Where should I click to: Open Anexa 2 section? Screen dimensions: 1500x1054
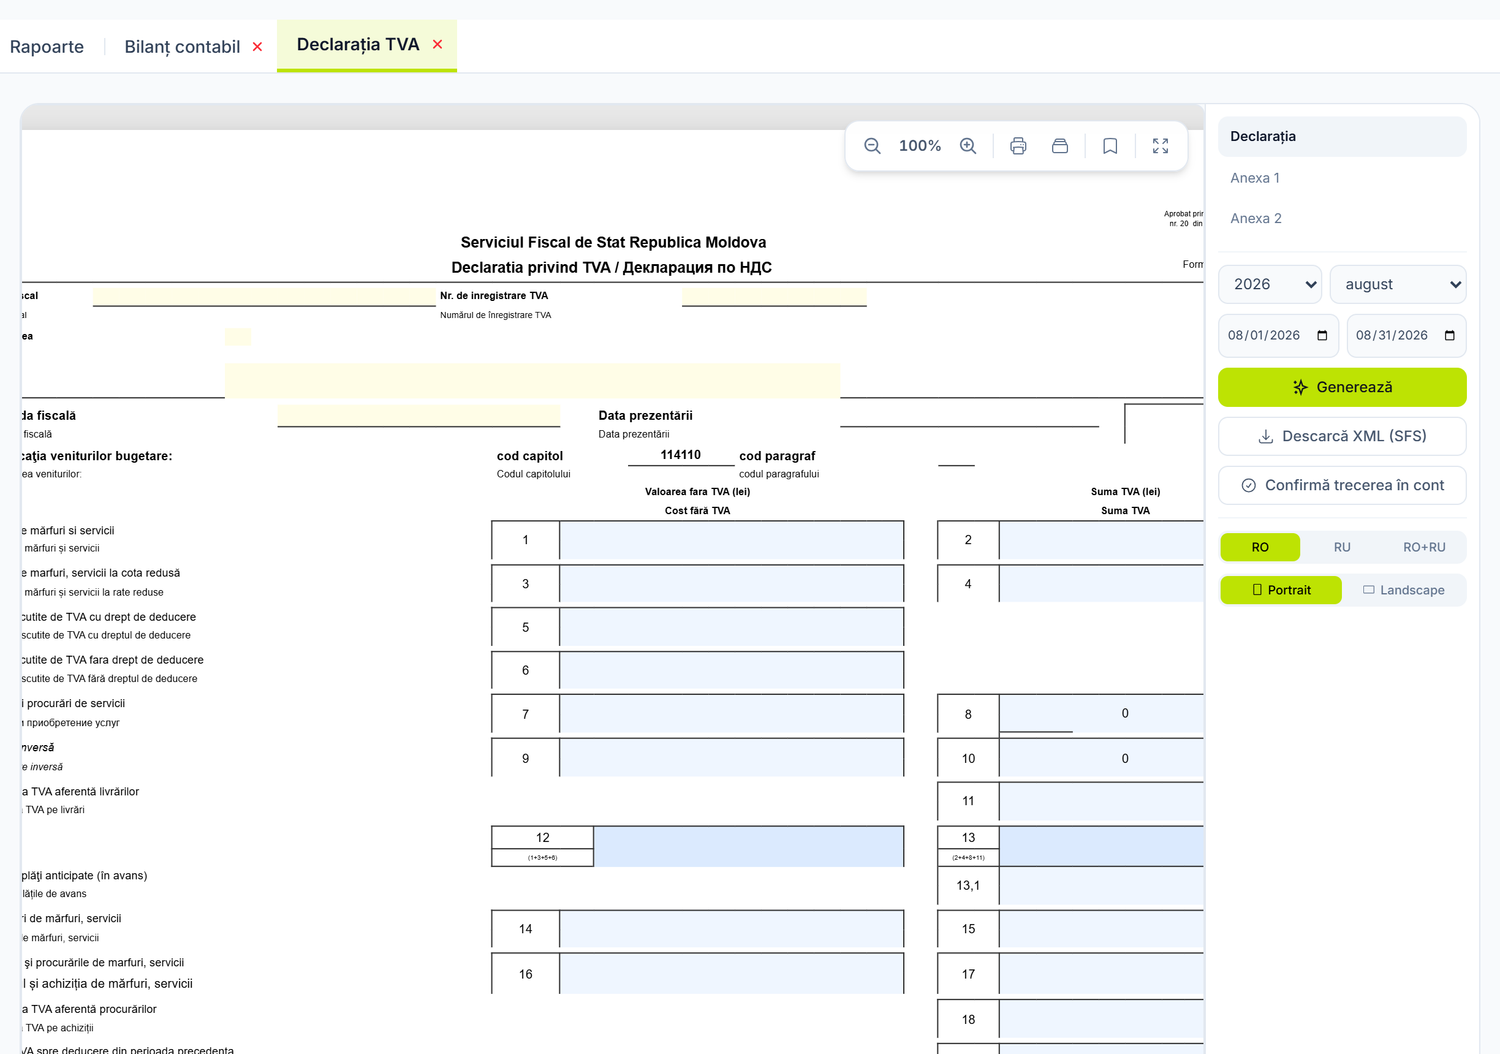point(1342,218)
